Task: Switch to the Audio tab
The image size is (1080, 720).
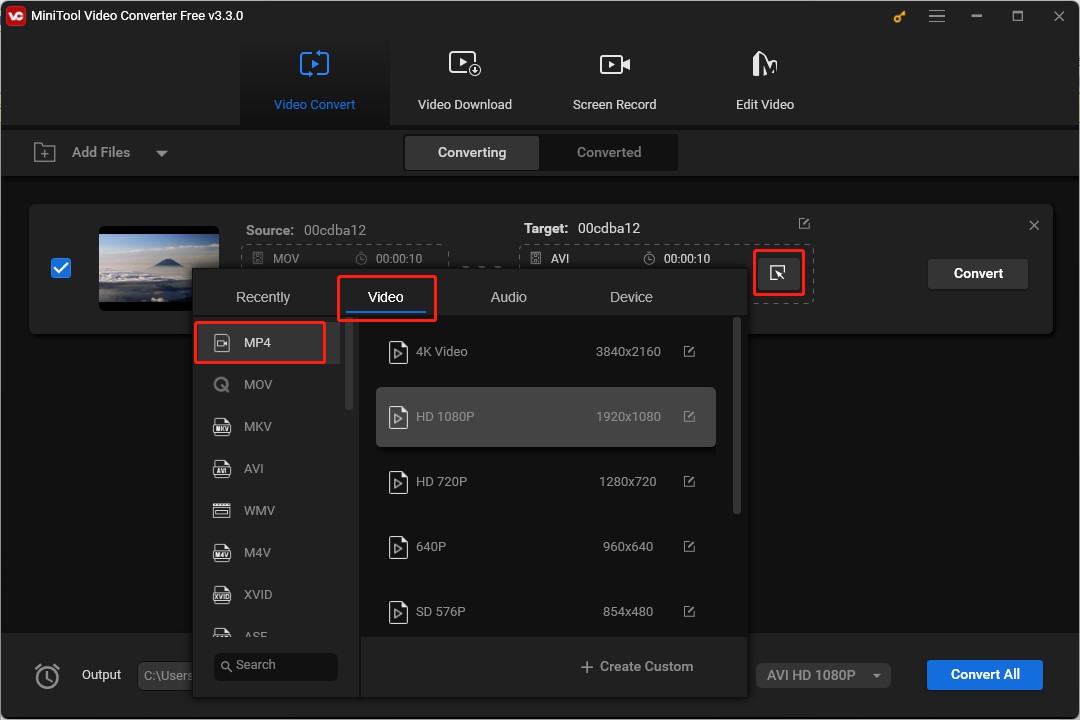Action: click(509, 297)
